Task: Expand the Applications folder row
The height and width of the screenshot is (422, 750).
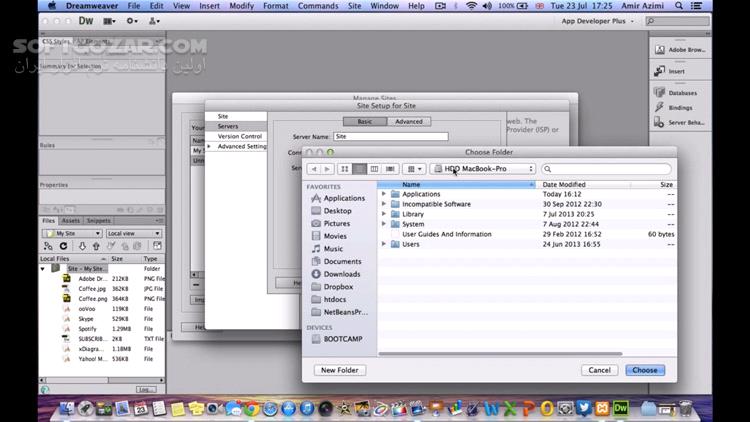Action: (x=384, y=194)
